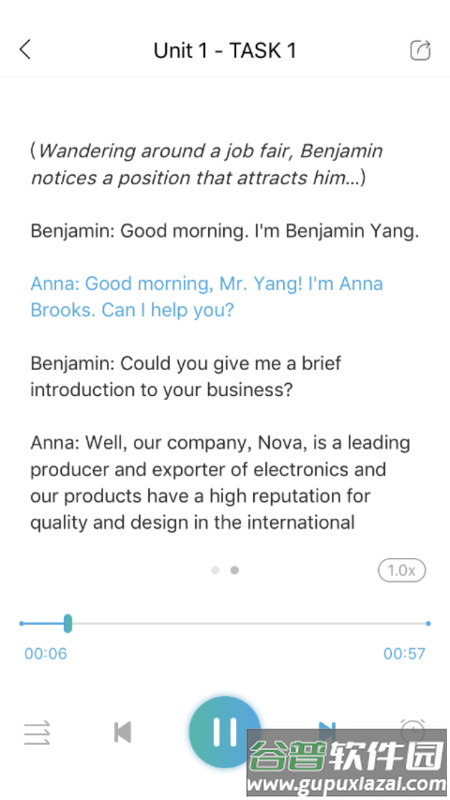Tap the total duration 00:57 label
The width and height of the screenshot is (450, 800).
pos(404,654)
